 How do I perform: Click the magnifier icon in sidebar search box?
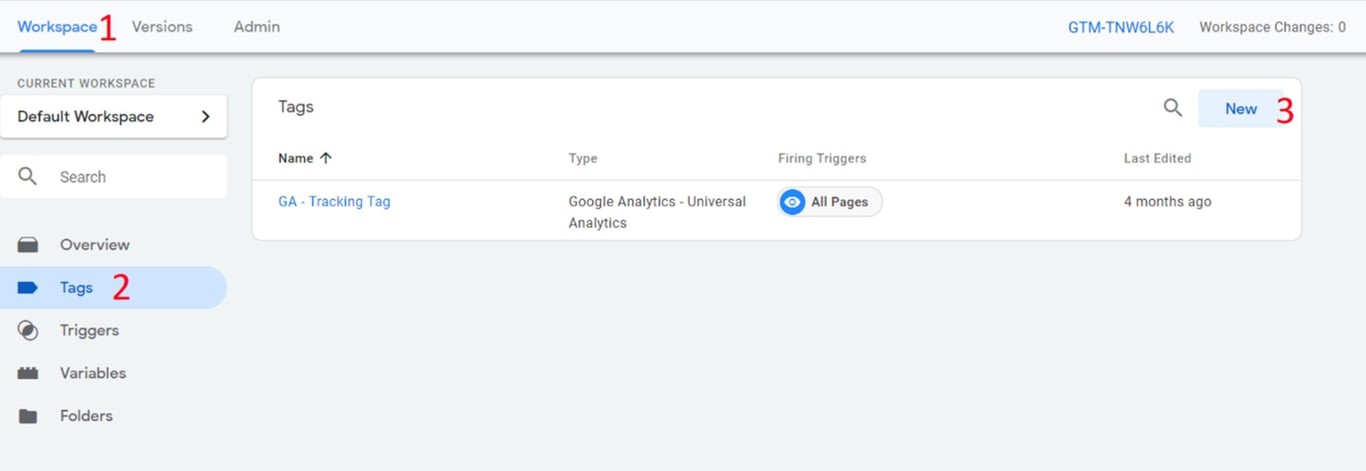[28, 177]
